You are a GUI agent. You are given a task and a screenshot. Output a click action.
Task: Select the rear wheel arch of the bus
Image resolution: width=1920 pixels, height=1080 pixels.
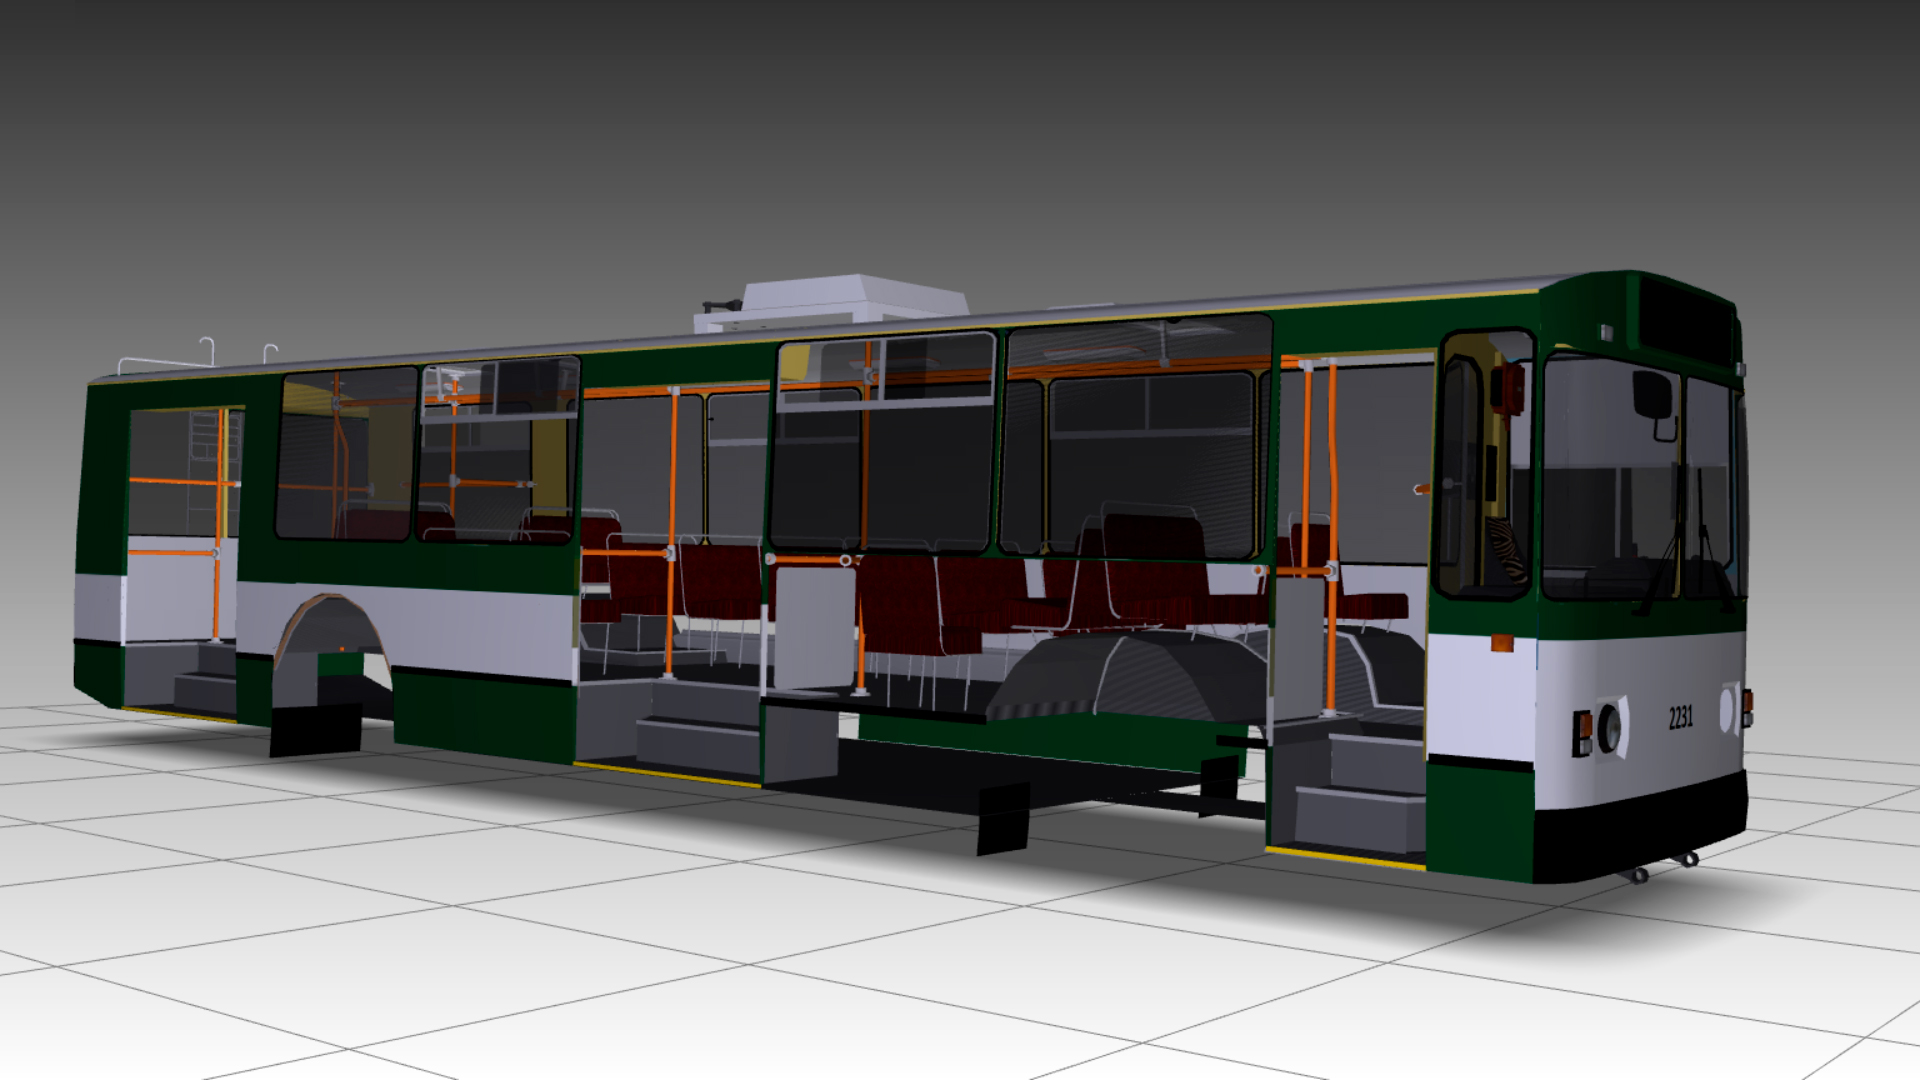tap(331, 640)
